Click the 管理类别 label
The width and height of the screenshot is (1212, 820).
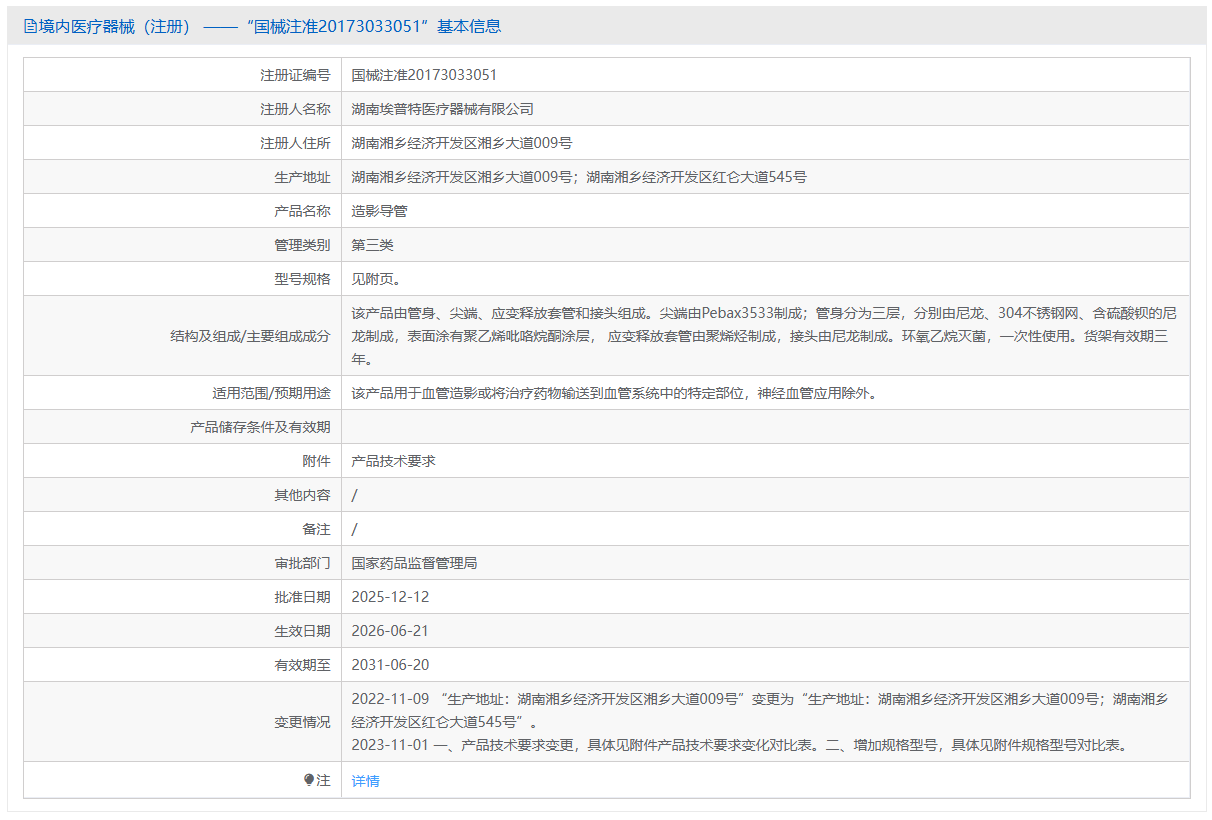click(x=302, y=245)
